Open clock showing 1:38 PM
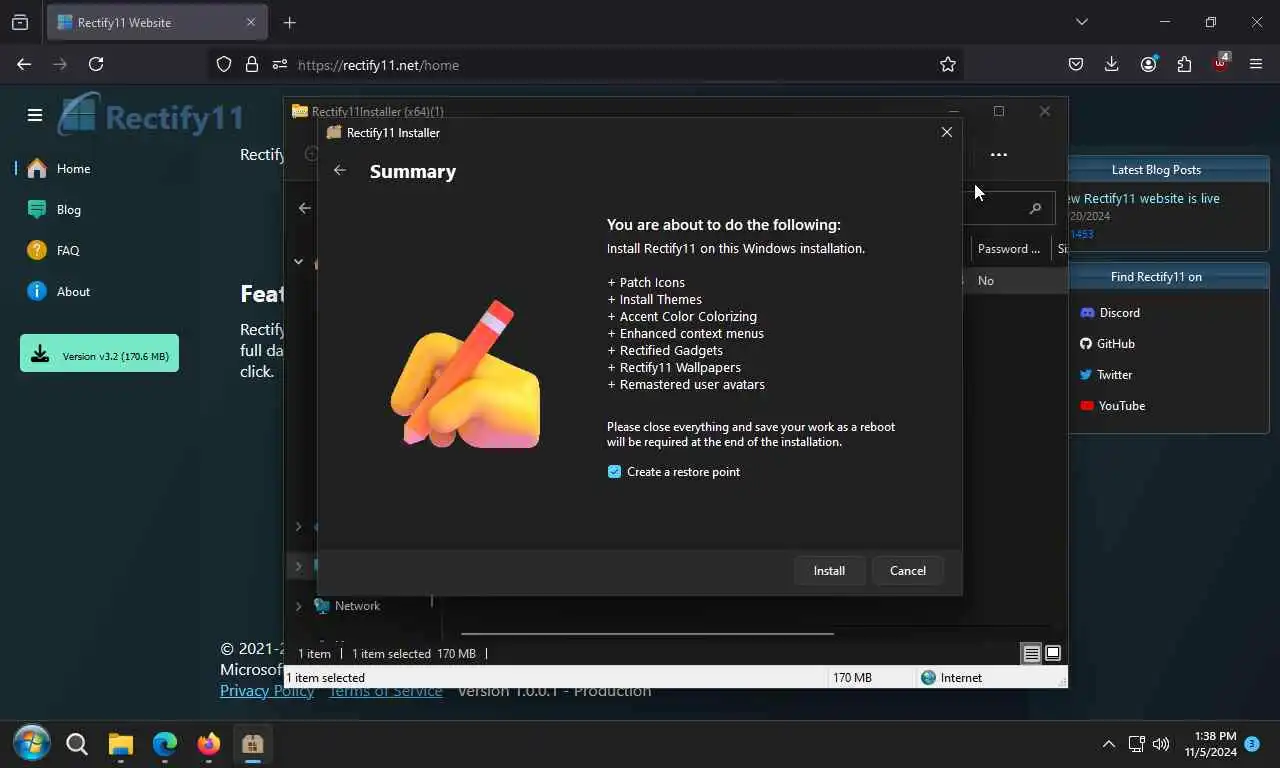Viewport: 1280px width, 768px height. coord(1211,744)
